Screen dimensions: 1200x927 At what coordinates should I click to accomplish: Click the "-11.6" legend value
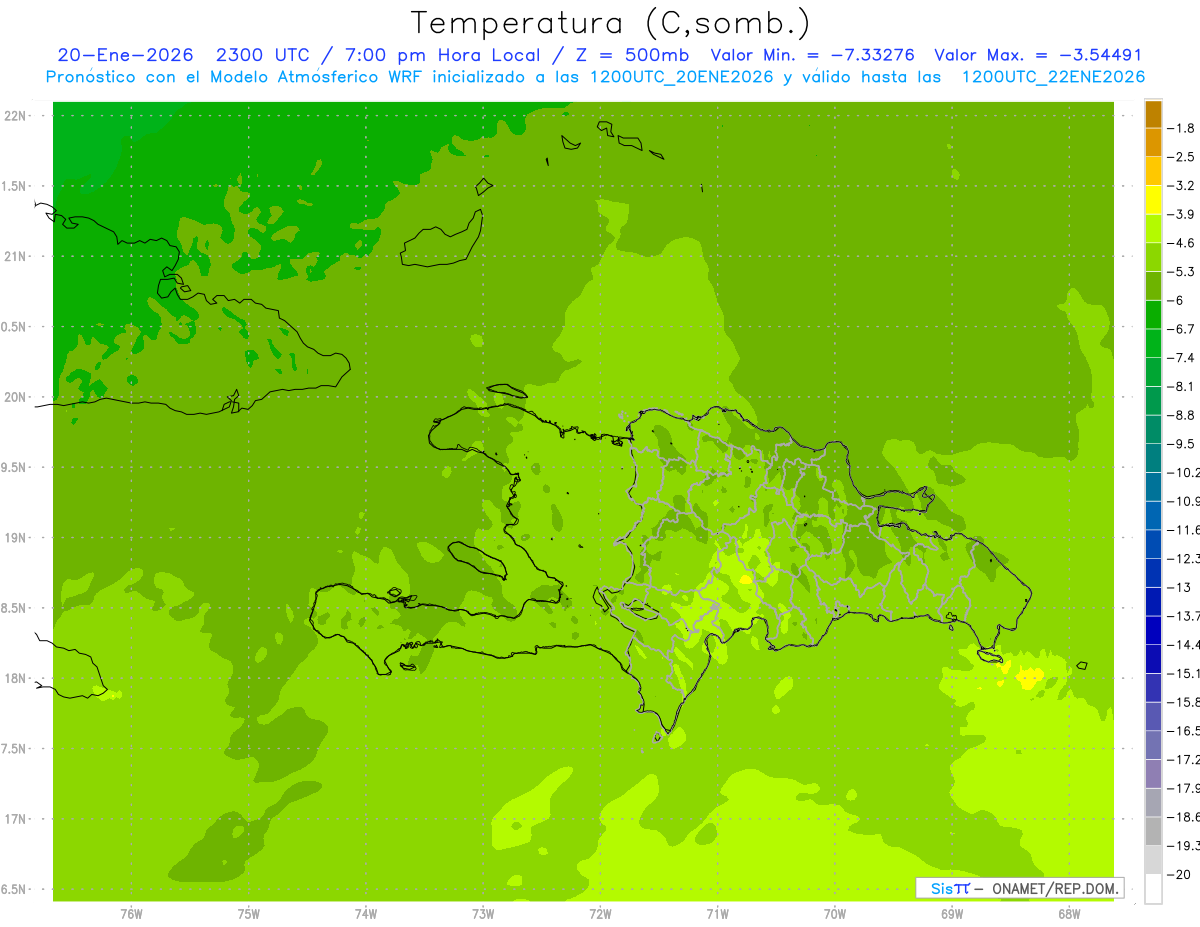[1185, 530]
